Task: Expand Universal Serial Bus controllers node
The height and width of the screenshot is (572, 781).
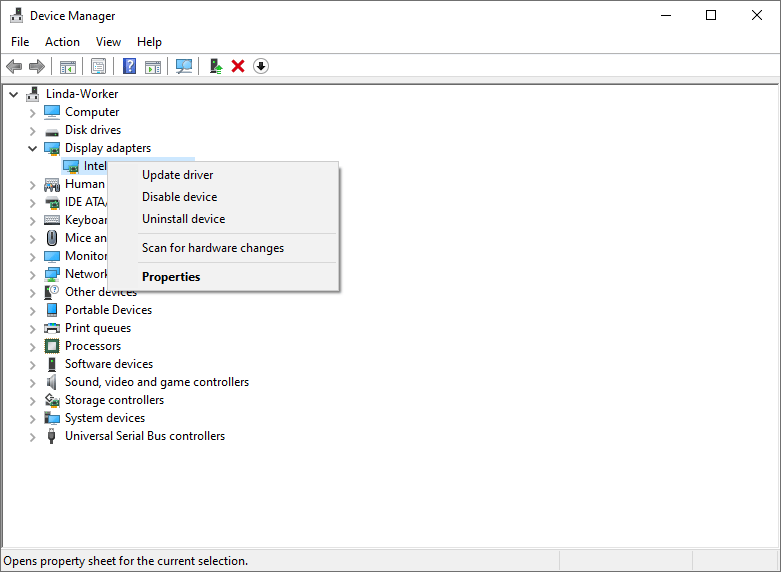Action: point(32,436)
